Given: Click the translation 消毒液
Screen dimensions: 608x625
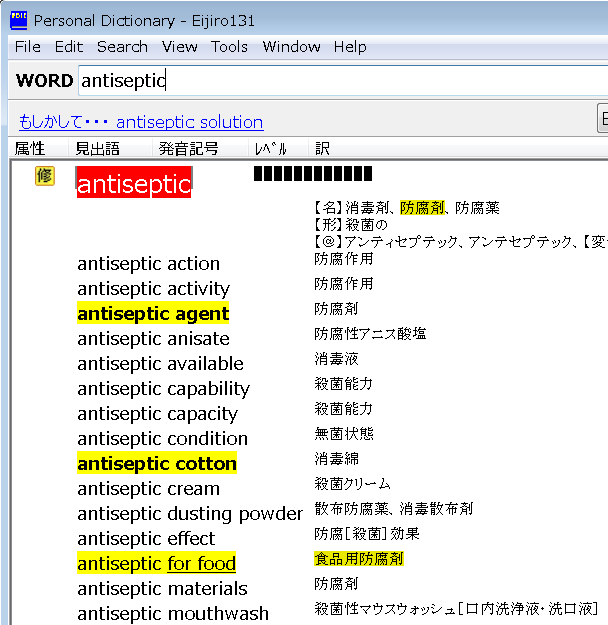Looking at the screenshot, I should pos(336,359).
